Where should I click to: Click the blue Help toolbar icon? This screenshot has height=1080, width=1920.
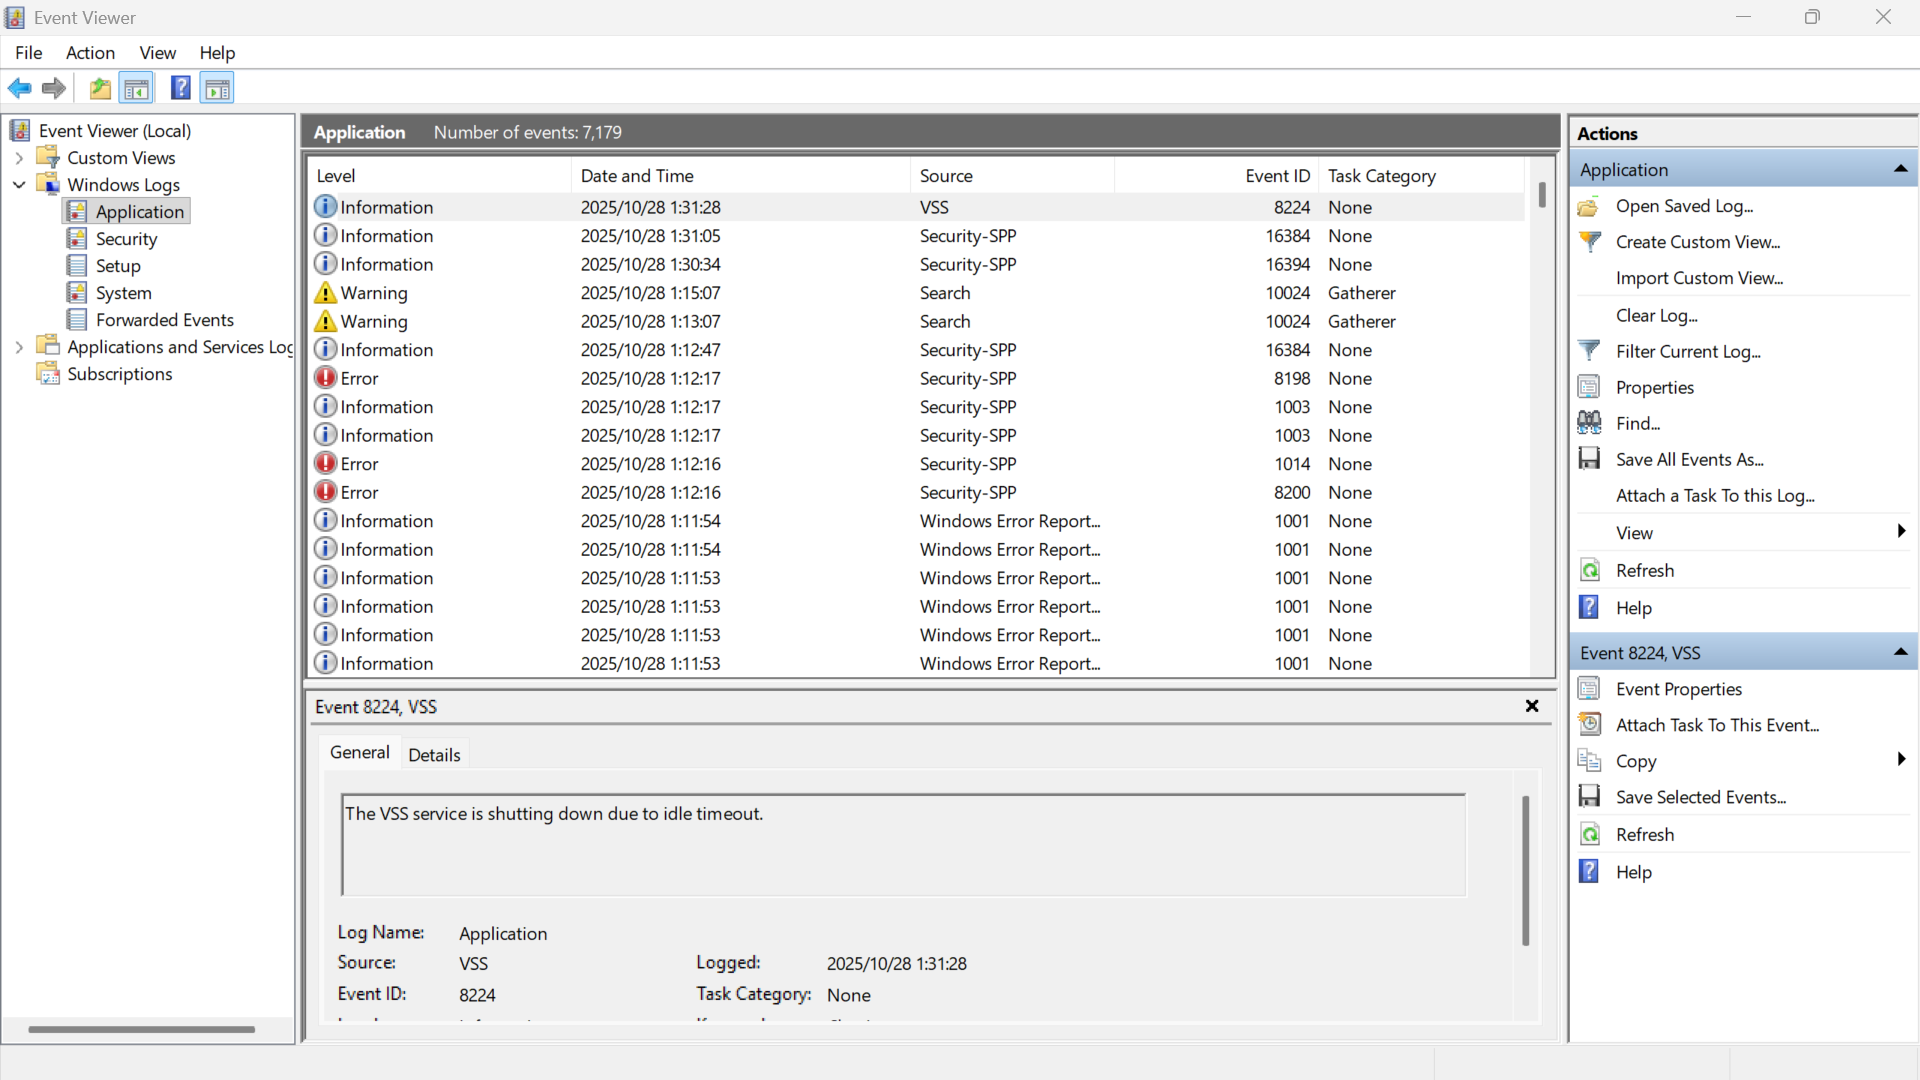(180, 88)
